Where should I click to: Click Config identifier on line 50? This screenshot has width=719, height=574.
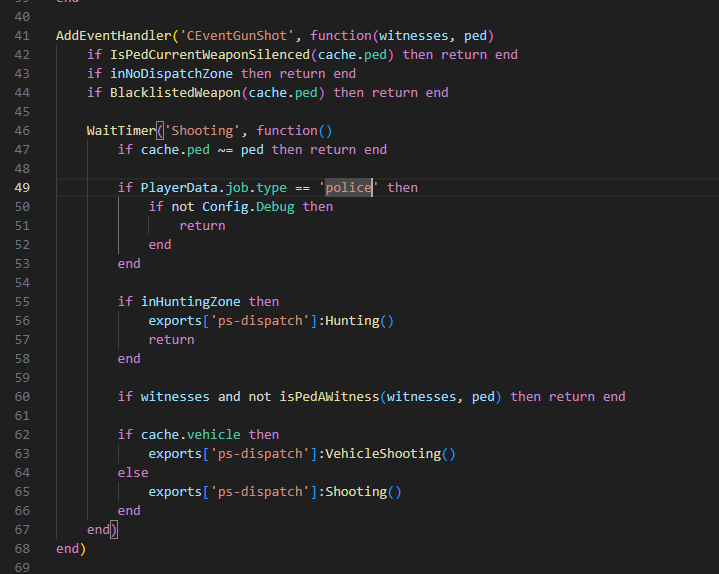click(225, 207)
